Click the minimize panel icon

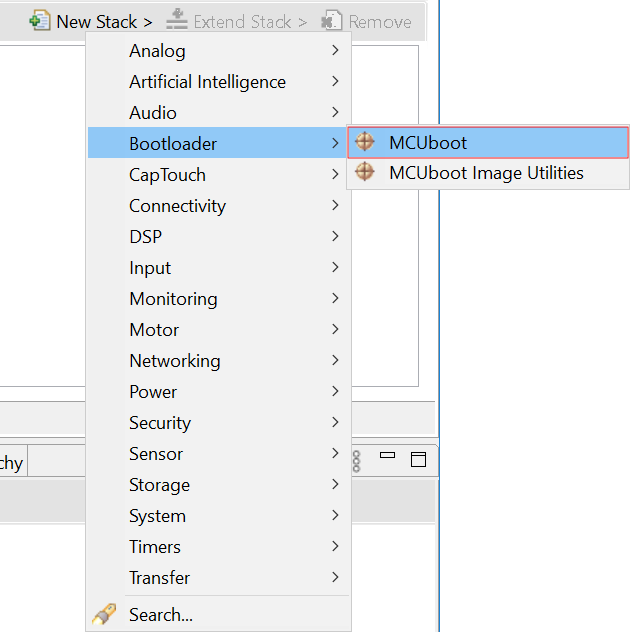click(x=387, y=455)
